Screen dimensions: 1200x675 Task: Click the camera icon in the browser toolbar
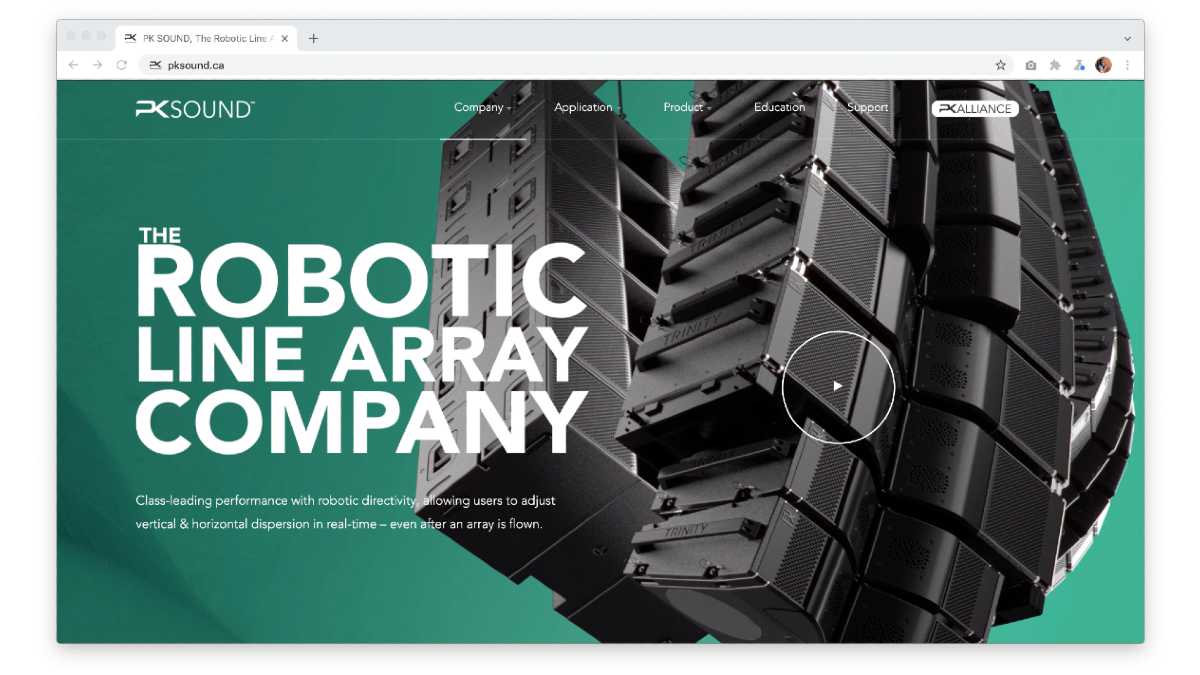click(1030, 65)
